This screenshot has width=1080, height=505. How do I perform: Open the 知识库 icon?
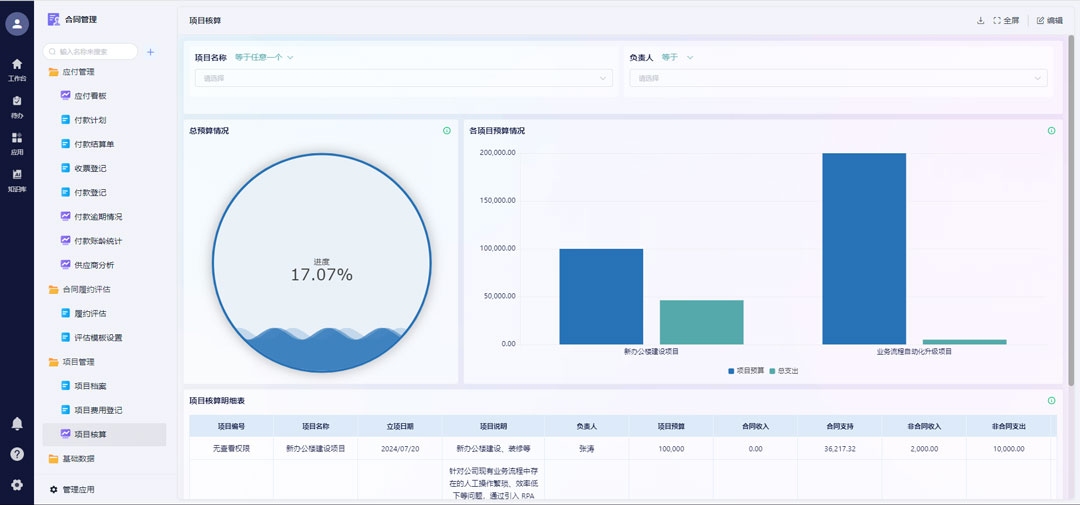pyautogui.click(x=17, y=176)
